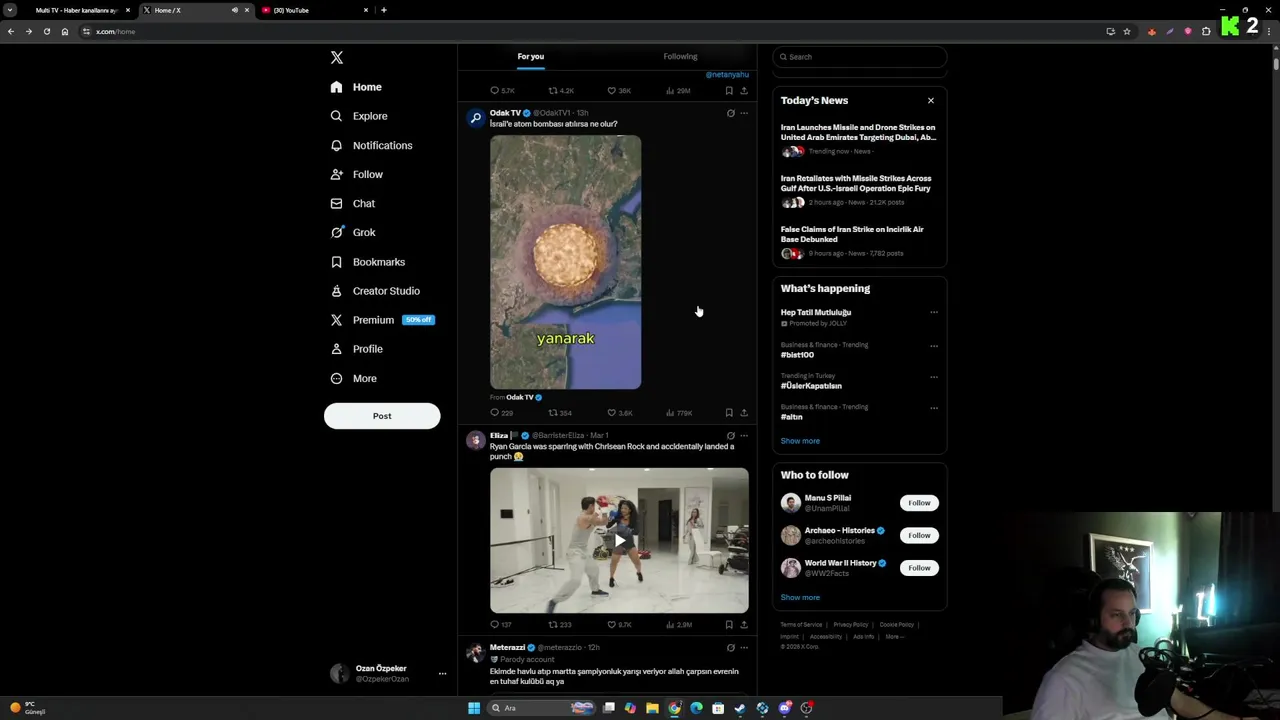
Task: Open more options on Eliza's post
Action: (744, 436)
